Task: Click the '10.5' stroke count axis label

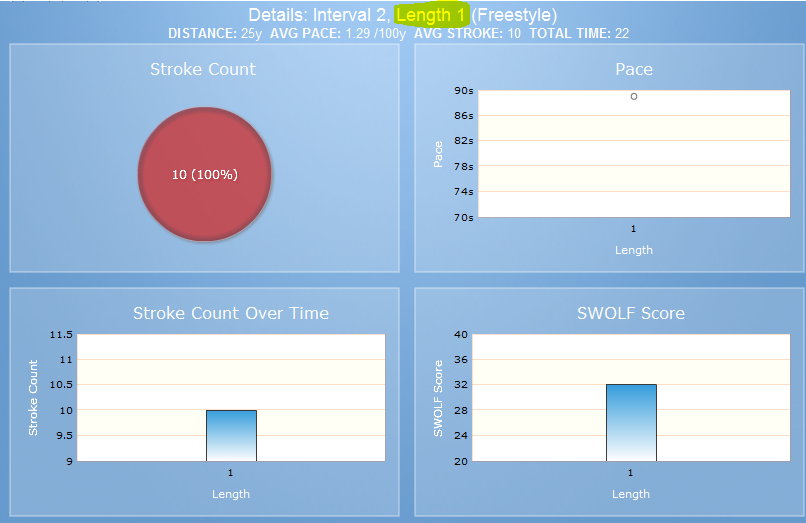Action: point(61,385)
